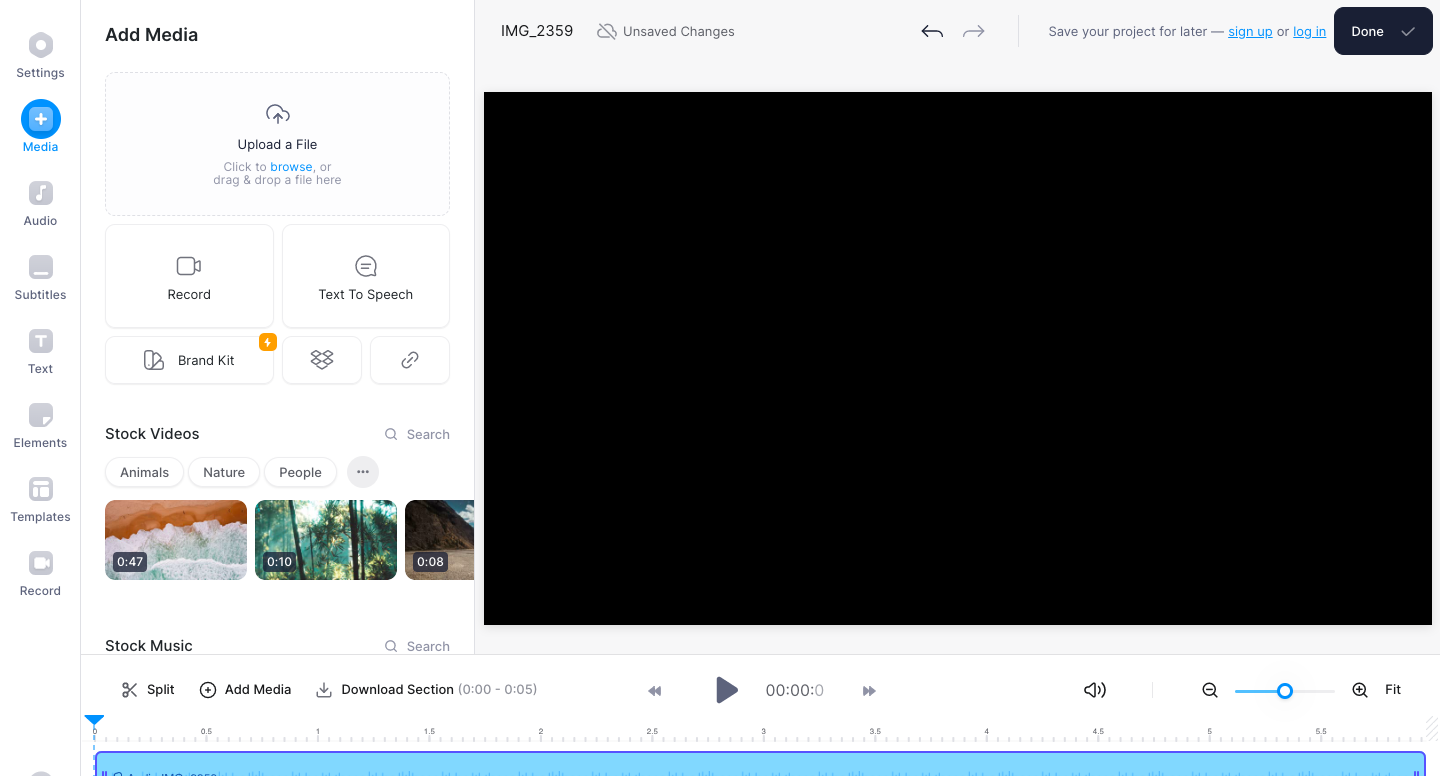Click the Record card with camera icon

coord(189,276)
